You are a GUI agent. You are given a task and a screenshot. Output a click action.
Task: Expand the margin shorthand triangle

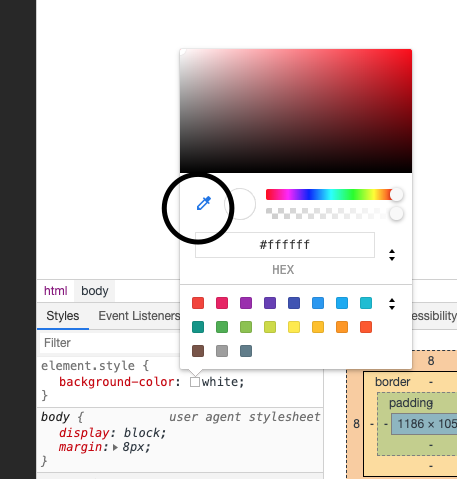[115, 447]
